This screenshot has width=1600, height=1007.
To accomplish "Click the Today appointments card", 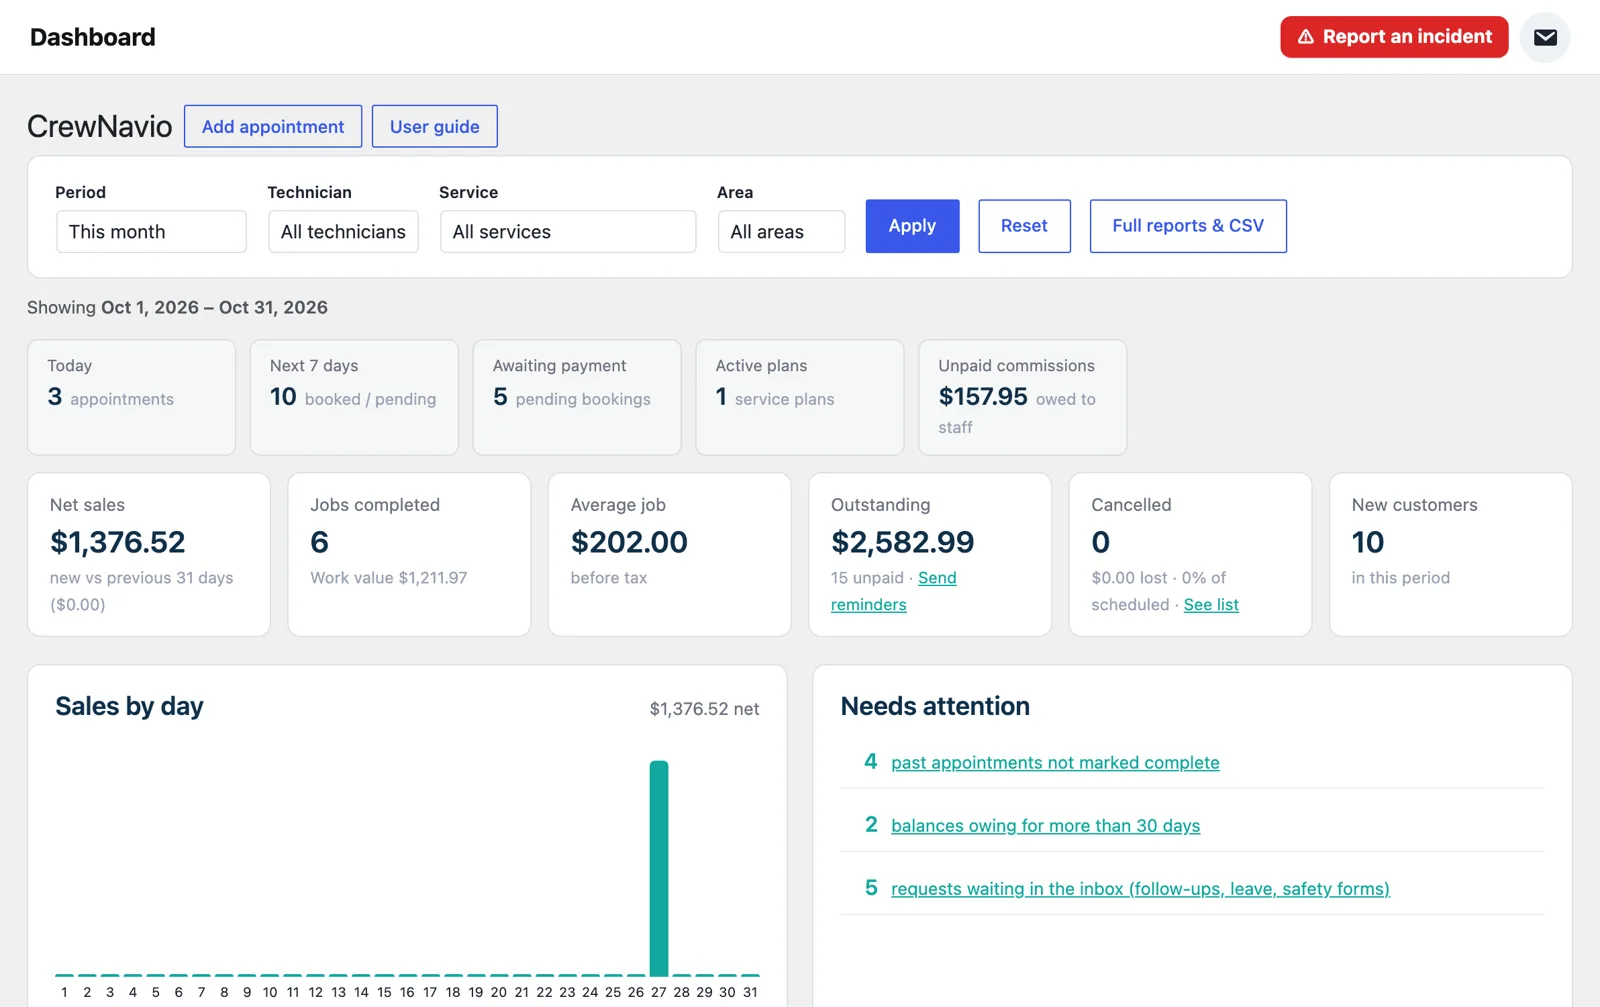I will [x=131, y=397].
